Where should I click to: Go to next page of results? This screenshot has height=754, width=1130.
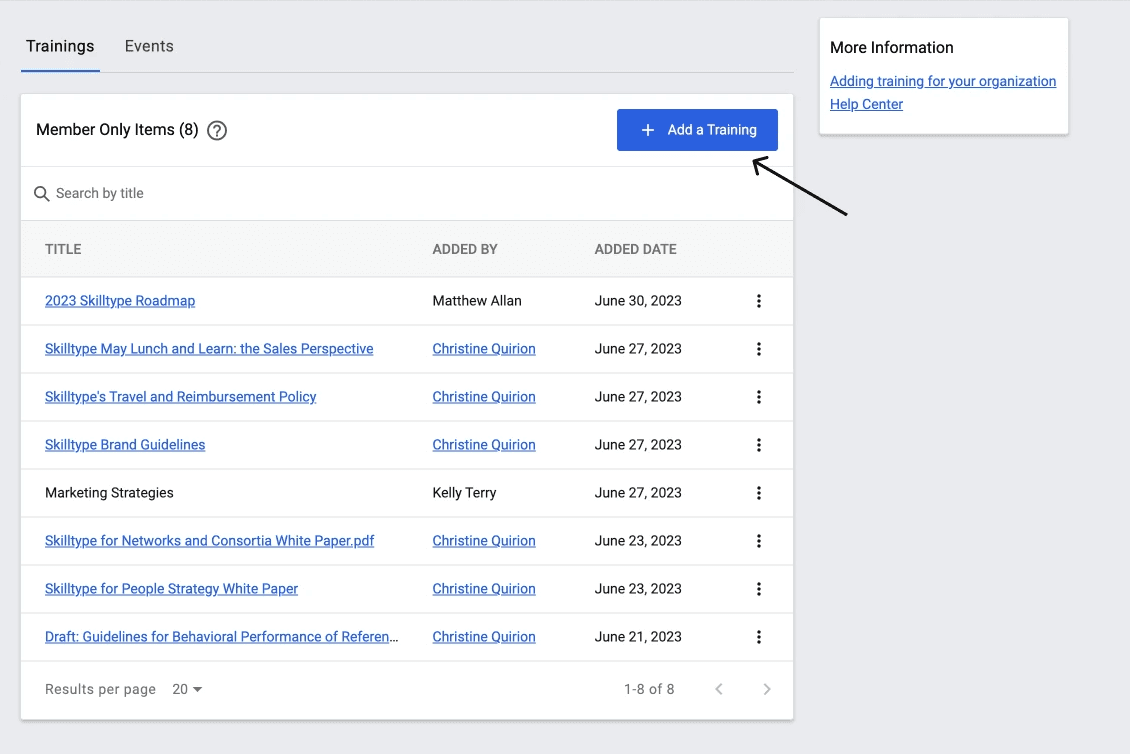[767, 689]
